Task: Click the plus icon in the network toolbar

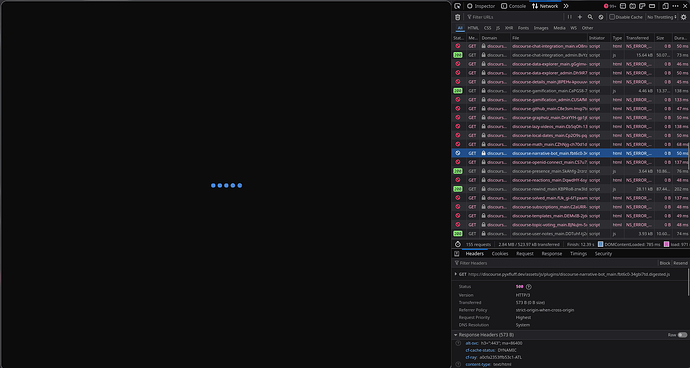Action: (580, 17)
